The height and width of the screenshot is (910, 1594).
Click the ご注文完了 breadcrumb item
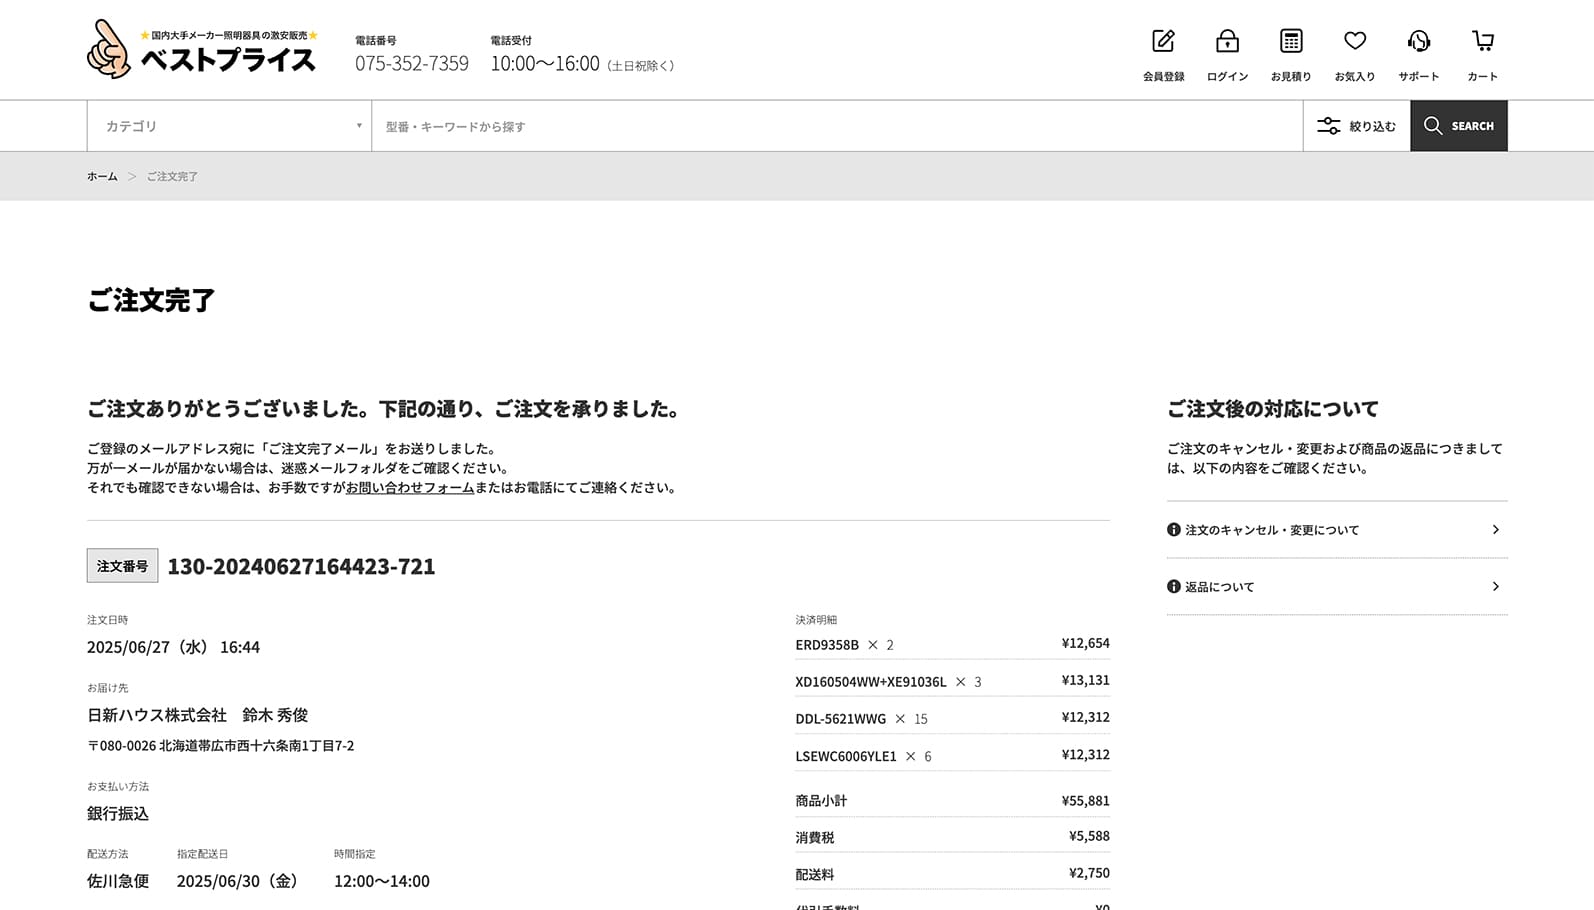click(172, 177)
